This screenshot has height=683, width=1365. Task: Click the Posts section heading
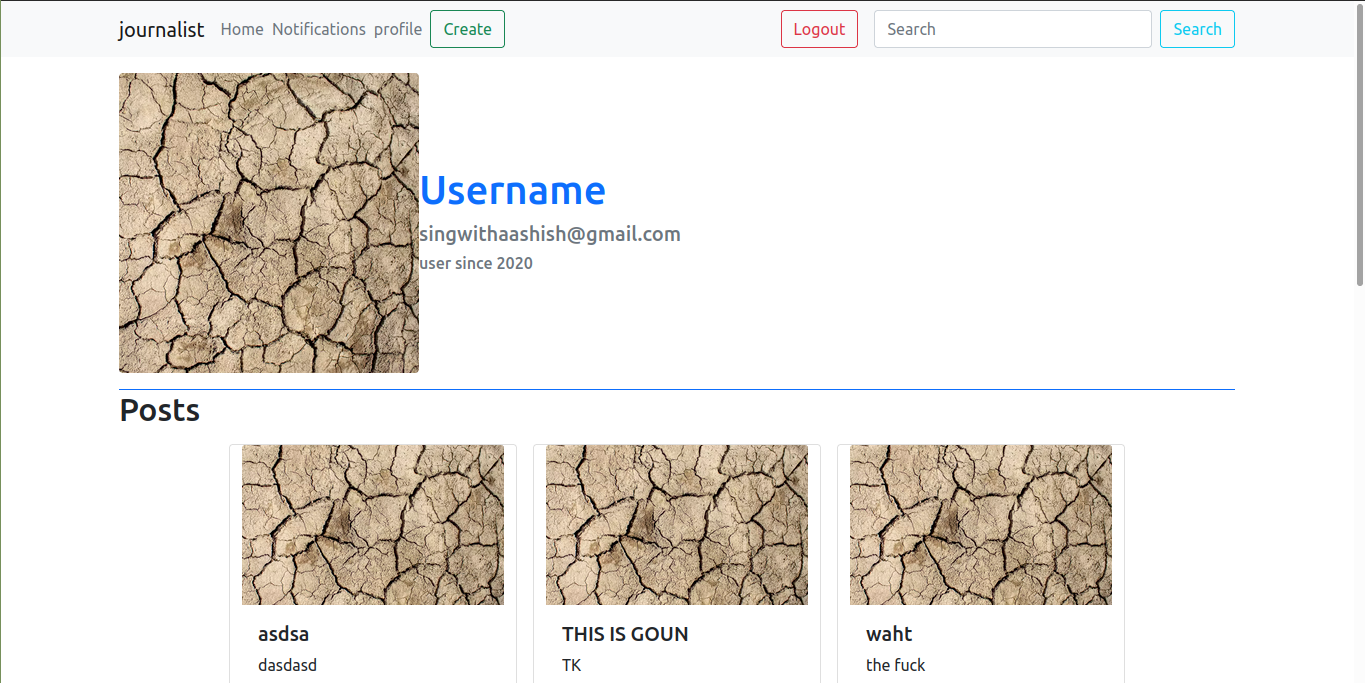[x=160, y=411]
